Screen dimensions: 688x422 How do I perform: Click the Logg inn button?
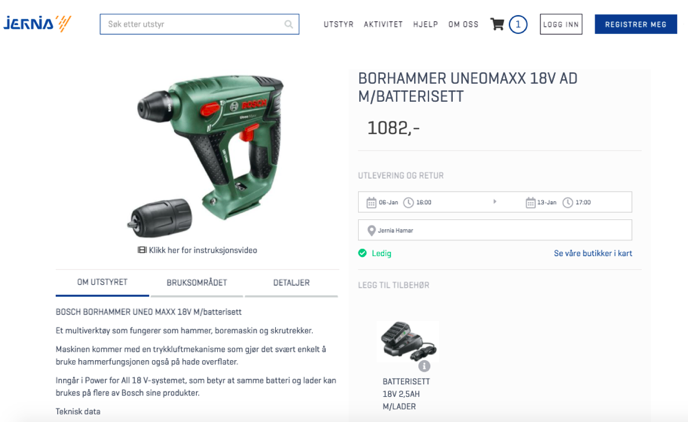(561, 24)
